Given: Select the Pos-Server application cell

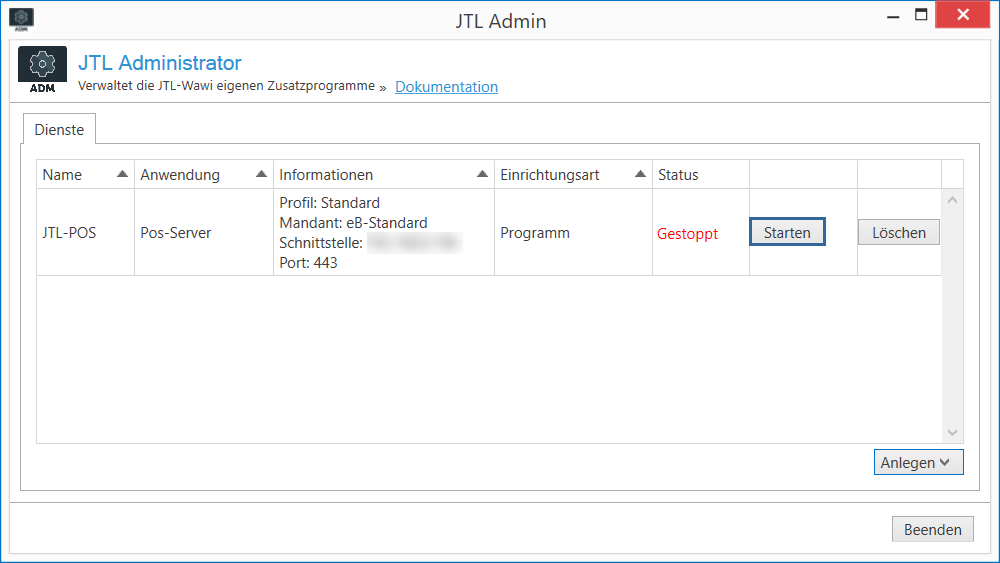Looking at the screenshot, I should [176, 233].
